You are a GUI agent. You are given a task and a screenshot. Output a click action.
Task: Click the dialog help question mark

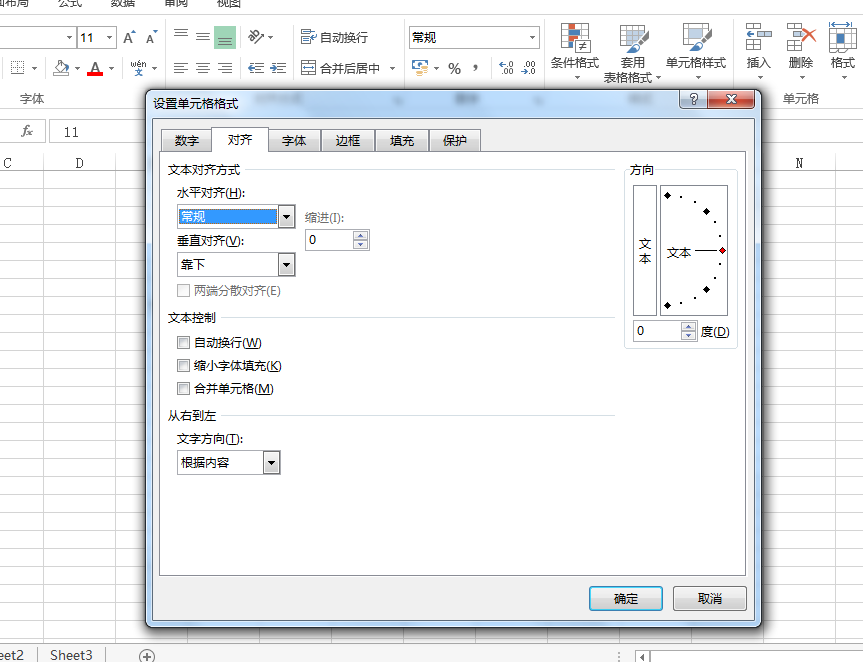pyautogui.click(x=693, y=99)
